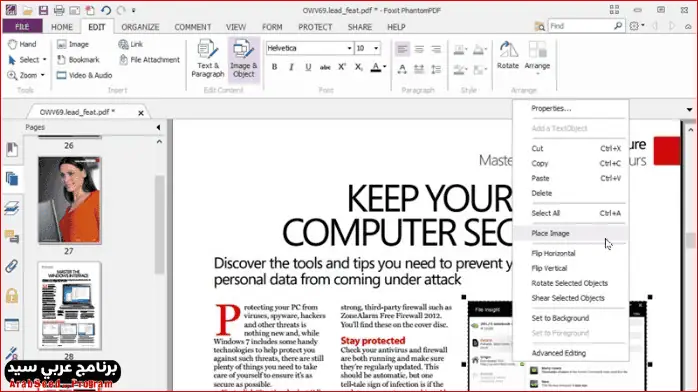Align text center
Screen dimensions: 698x392
(x=419, y=49)
